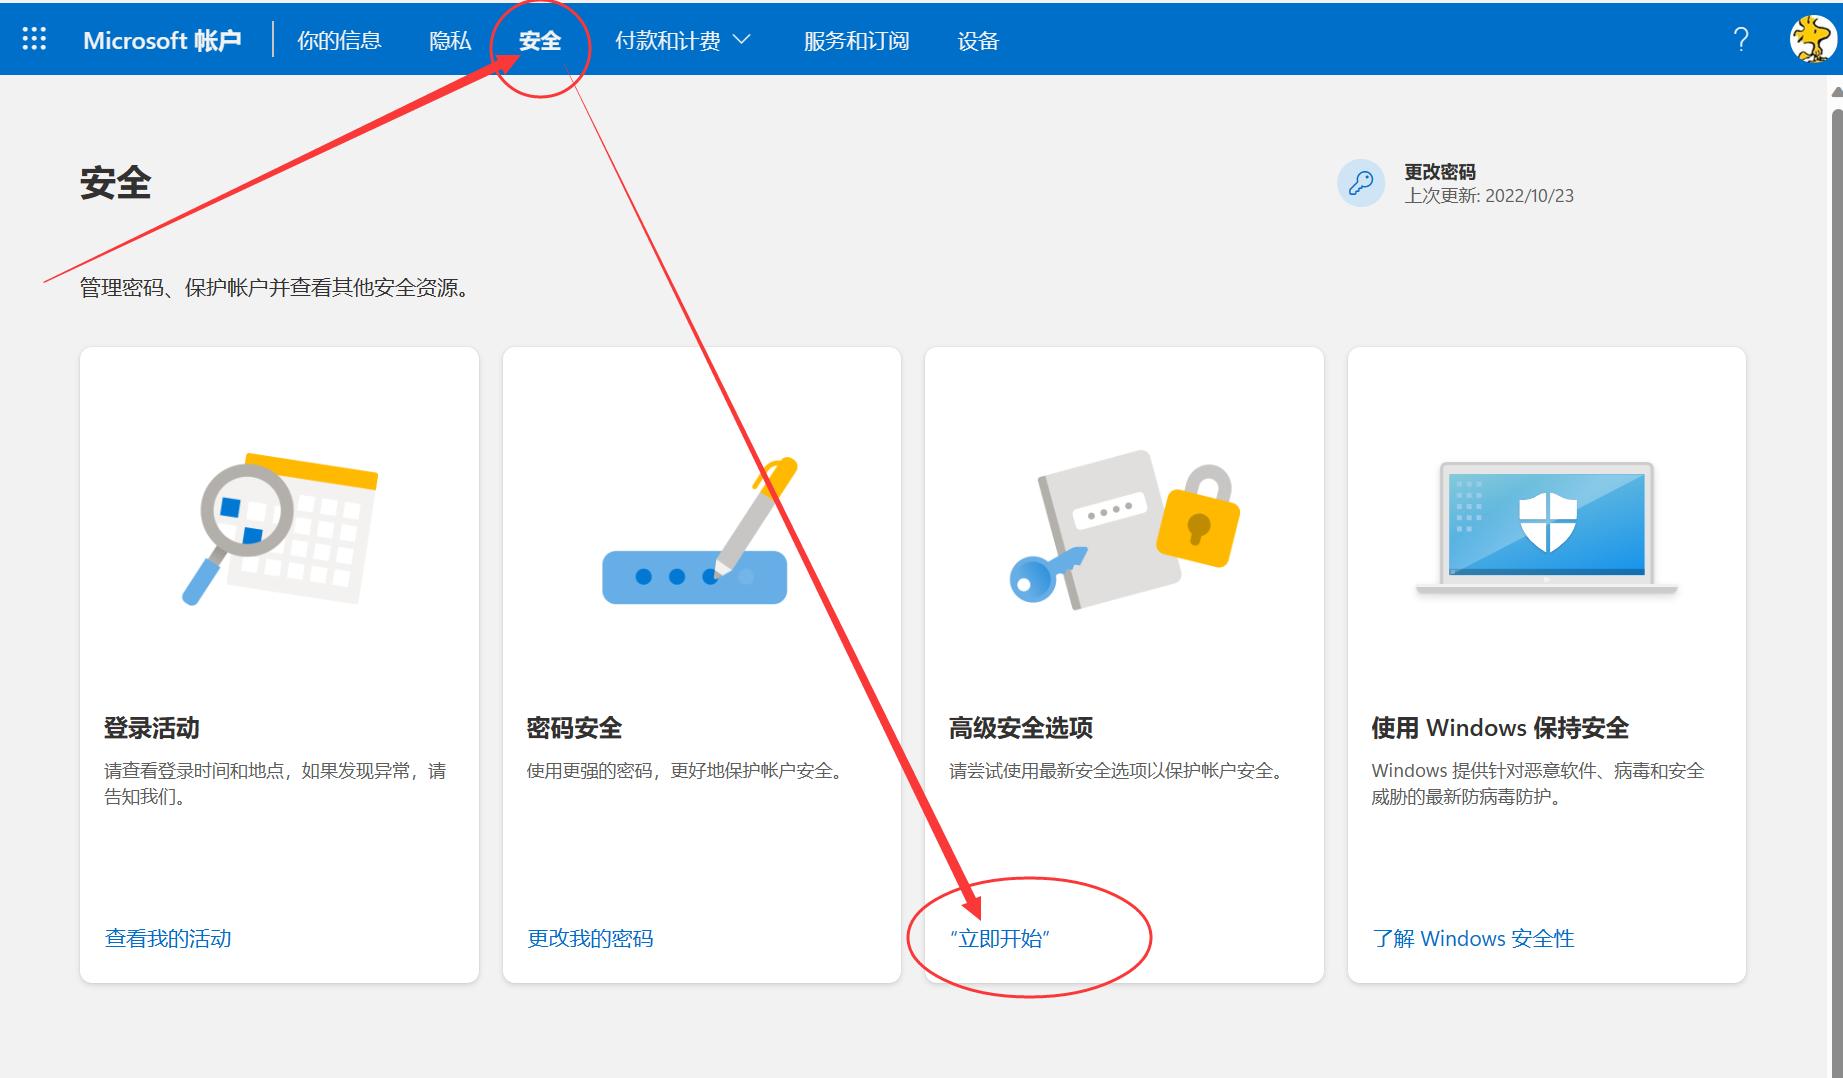Screen dimensions: 1843x1078
Task: Click the 登录活动 card heading
Action: 152,728
